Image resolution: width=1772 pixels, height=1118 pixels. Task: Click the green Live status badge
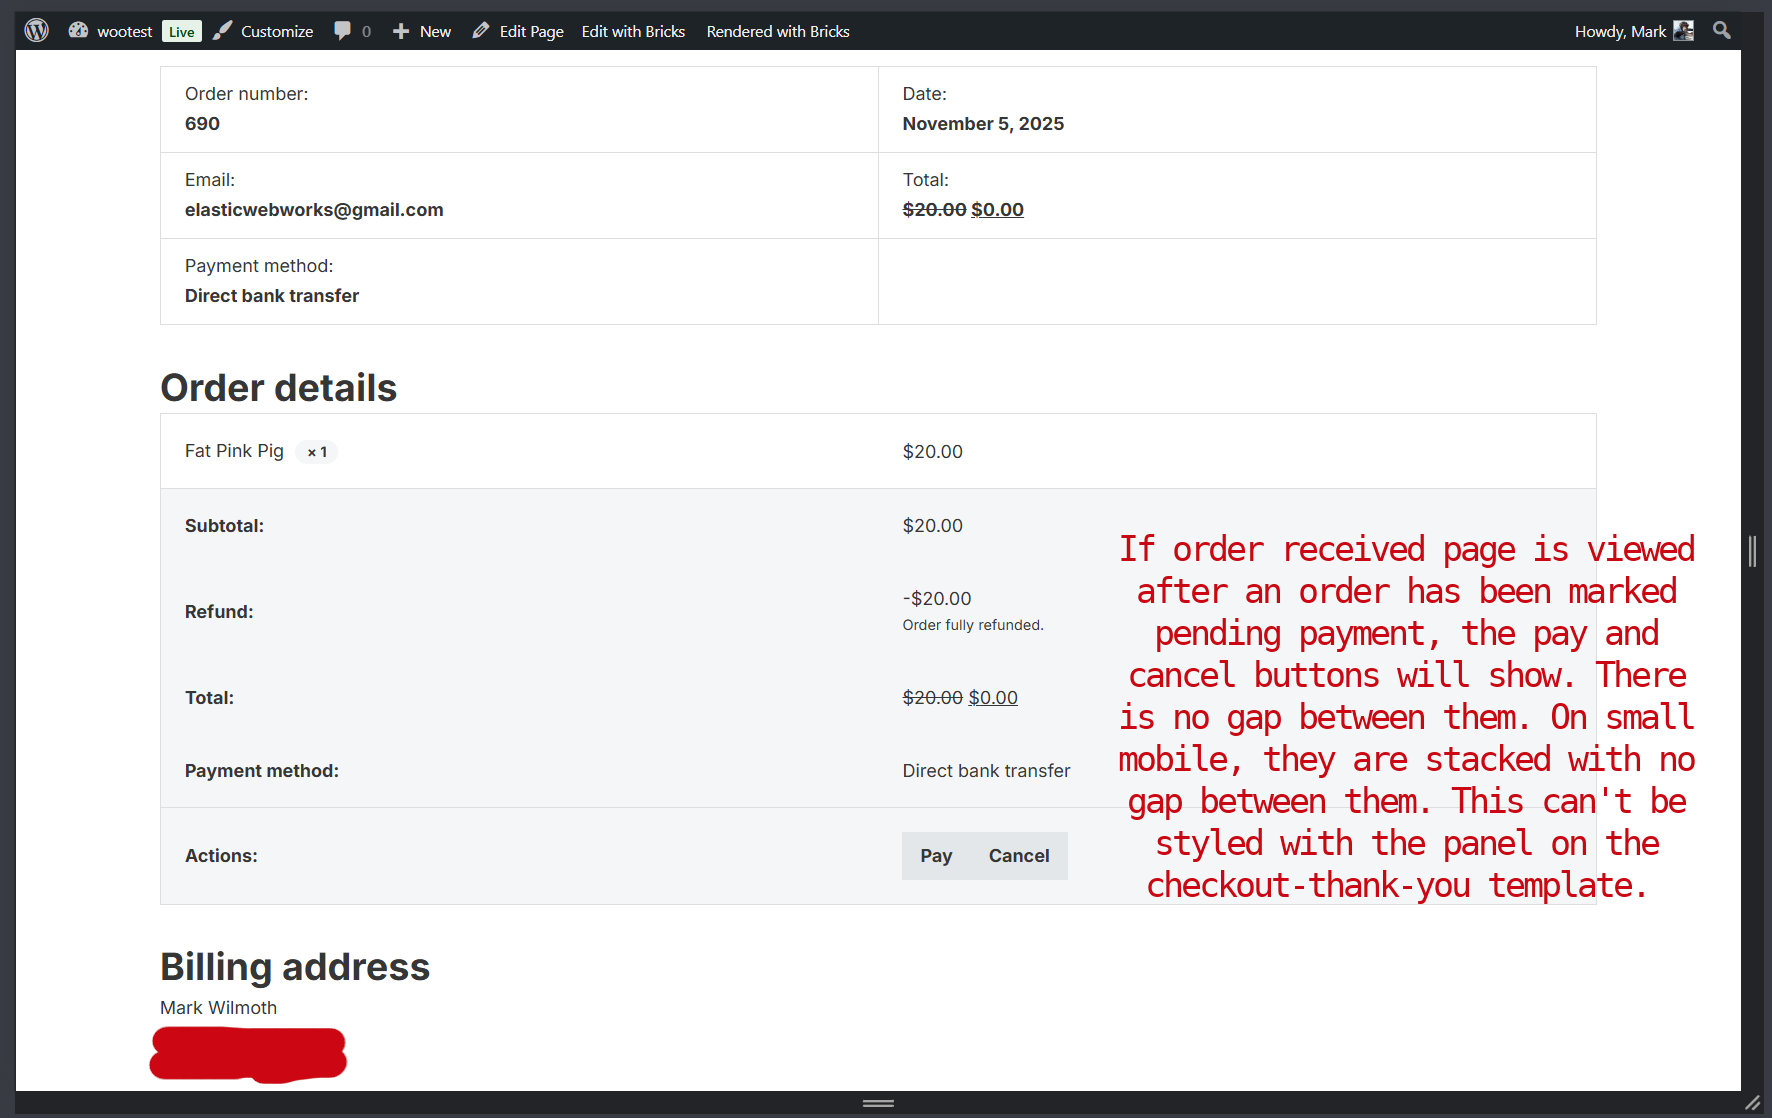click(x=181, y=32)
